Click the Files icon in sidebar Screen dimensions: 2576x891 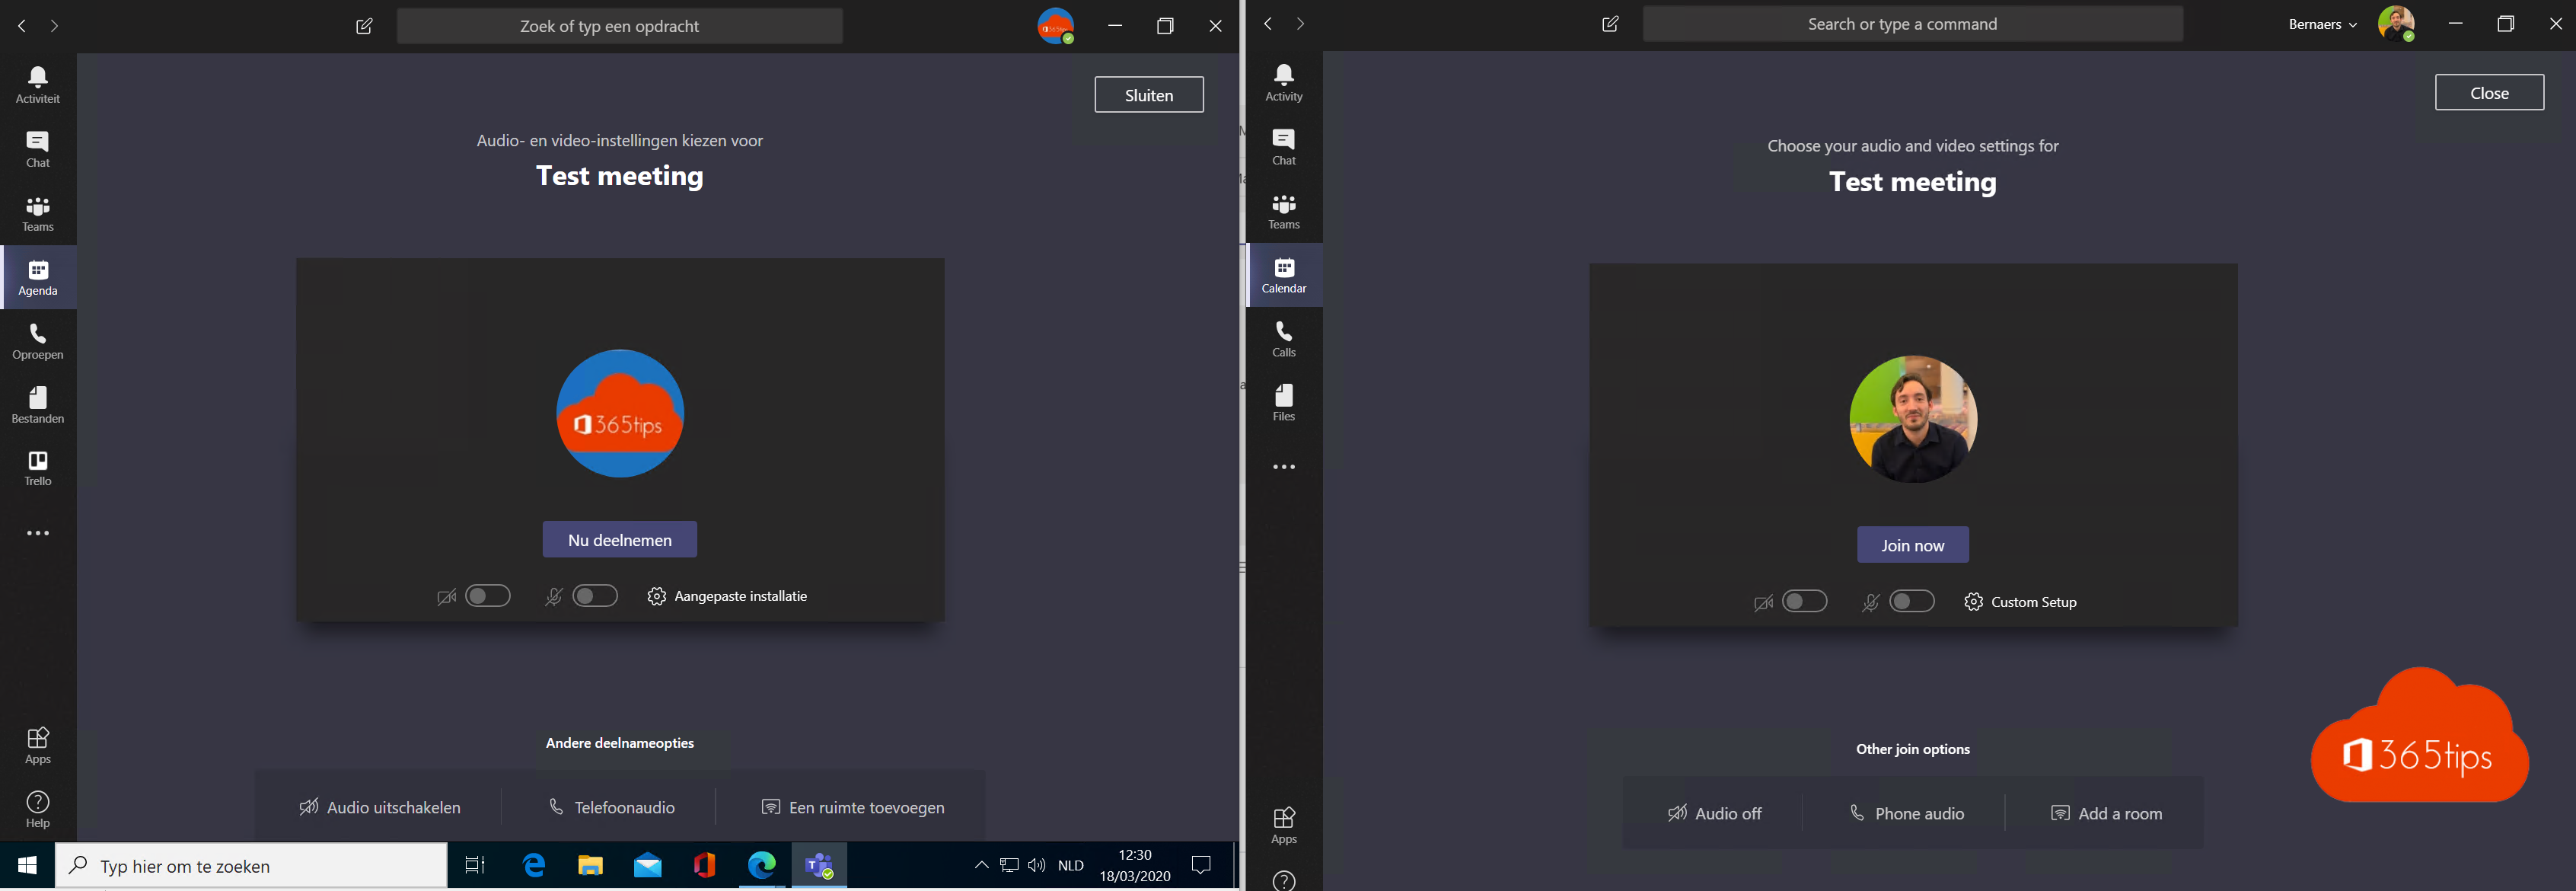pos(1283,403)
